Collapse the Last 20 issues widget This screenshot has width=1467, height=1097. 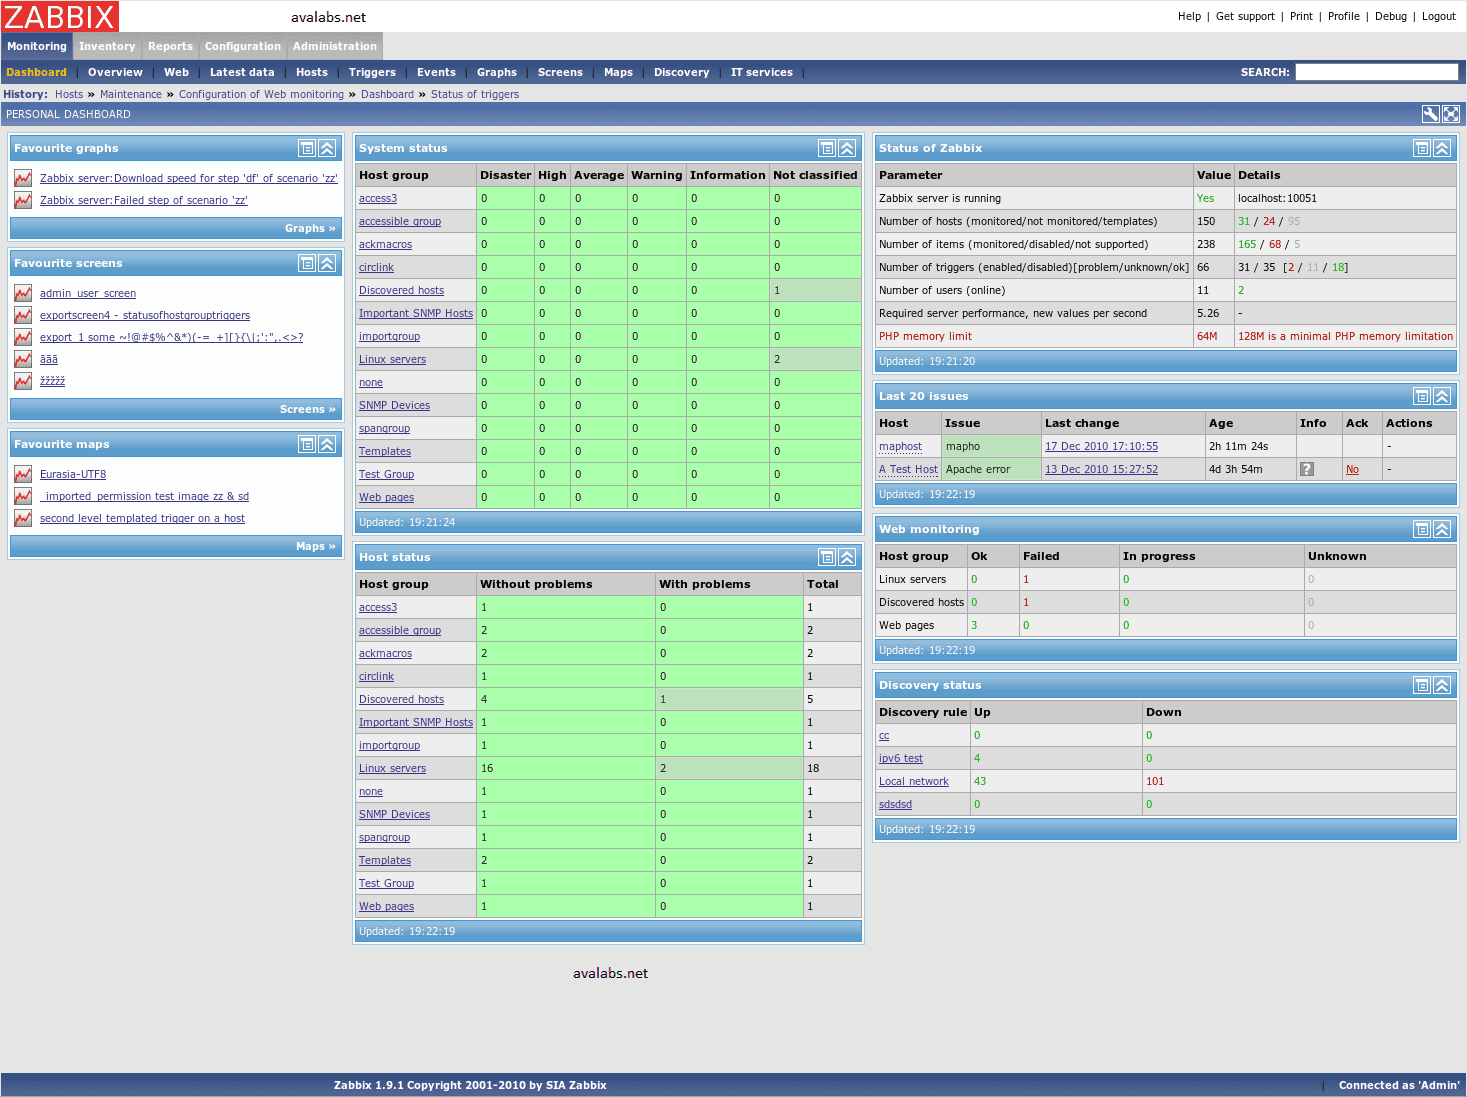(x=1442, y=396)
